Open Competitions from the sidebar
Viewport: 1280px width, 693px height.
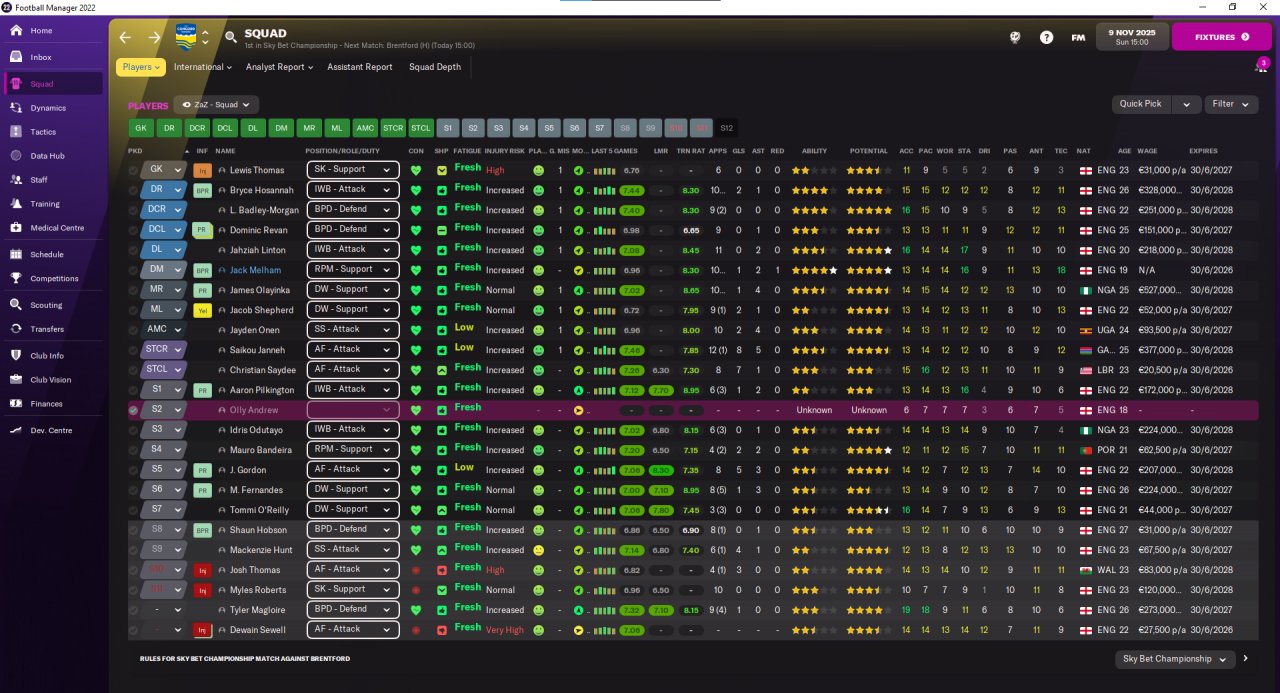(x=53, y=279)
